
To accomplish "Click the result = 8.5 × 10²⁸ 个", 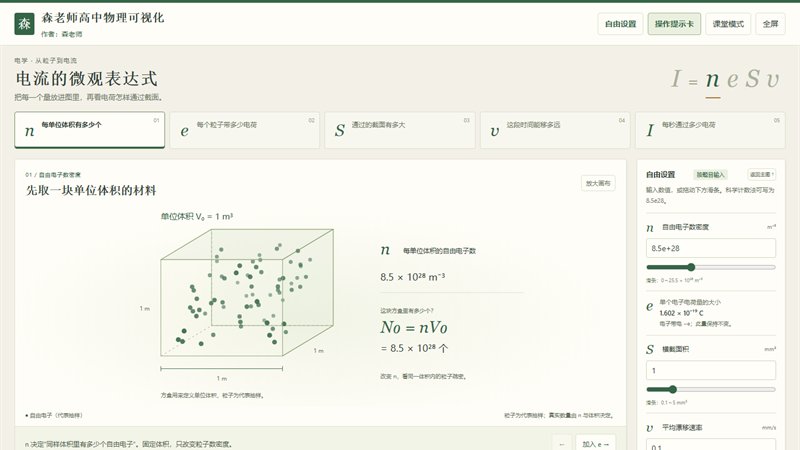I will [x=414, y=348].
